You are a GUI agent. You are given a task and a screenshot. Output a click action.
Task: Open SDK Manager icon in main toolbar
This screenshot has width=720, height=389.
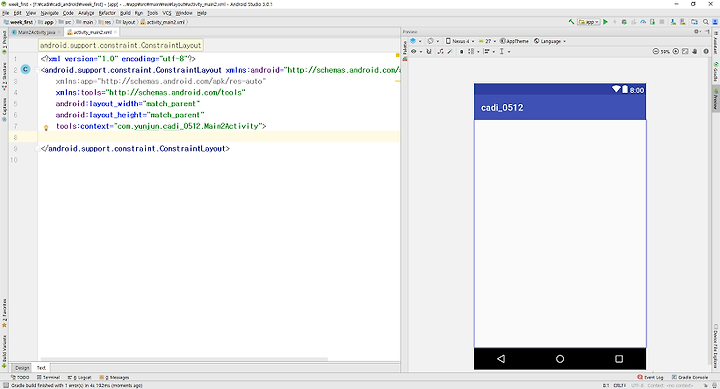683,22
